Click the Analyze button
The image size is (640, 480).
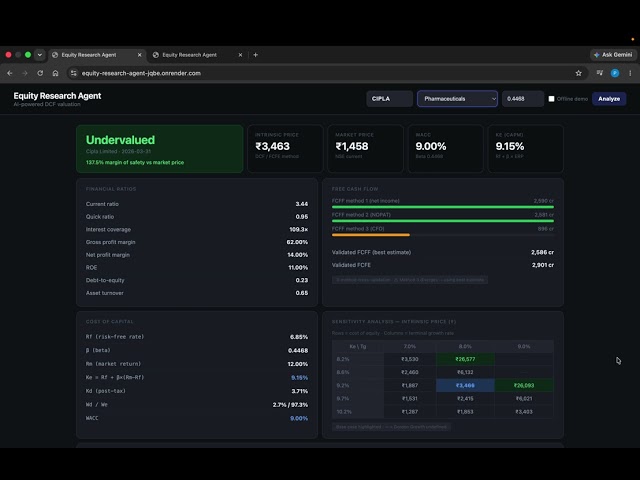coord(609,99)
